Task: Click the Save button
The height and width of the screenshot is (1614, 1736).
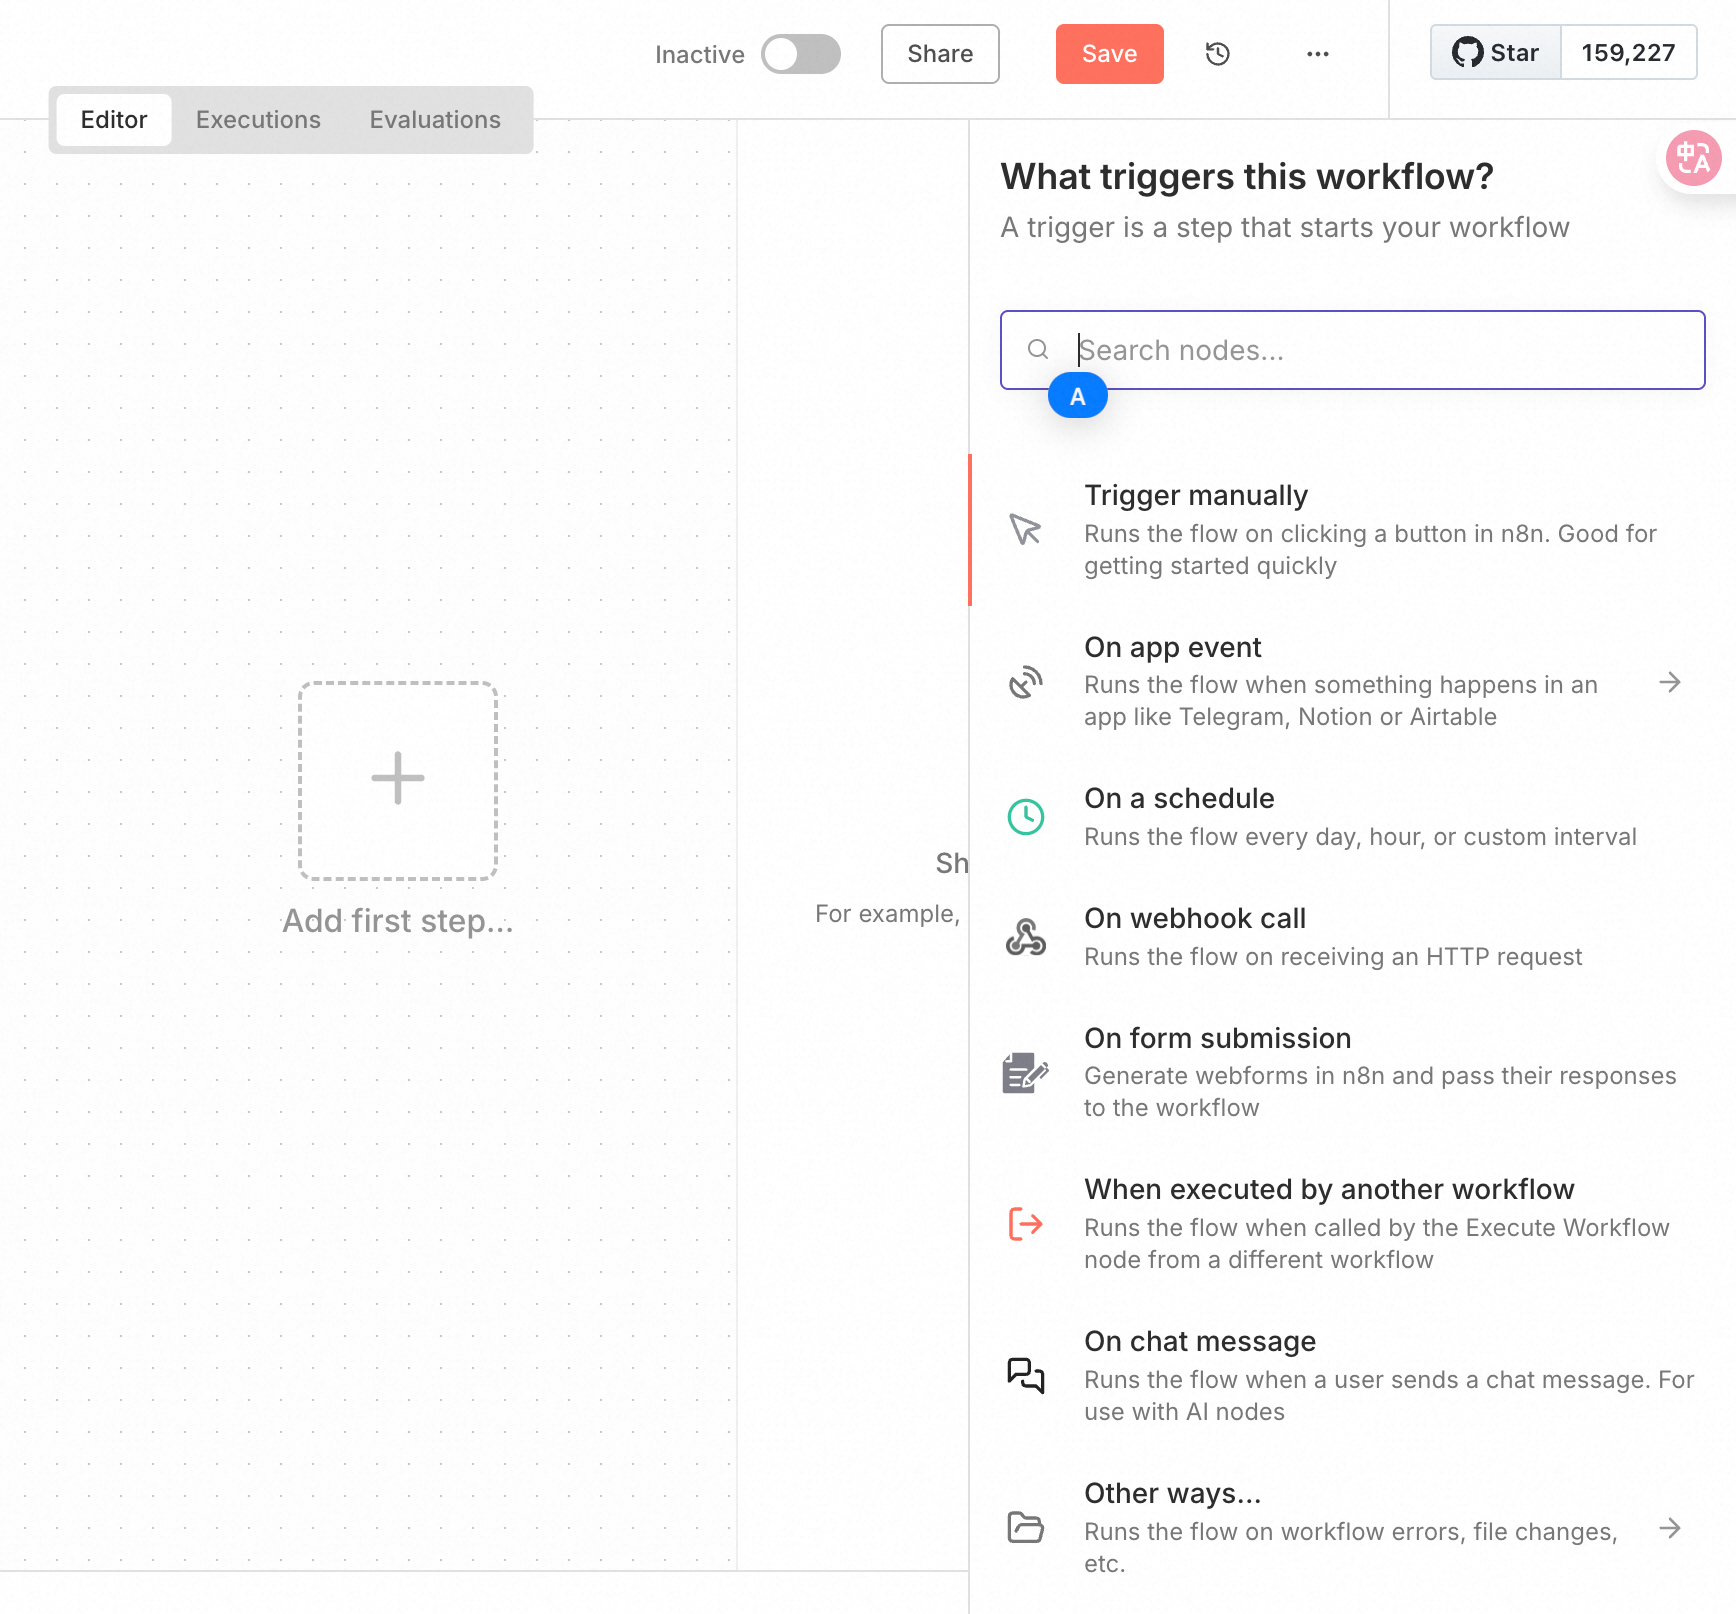Action: [x=1109, y=54]
